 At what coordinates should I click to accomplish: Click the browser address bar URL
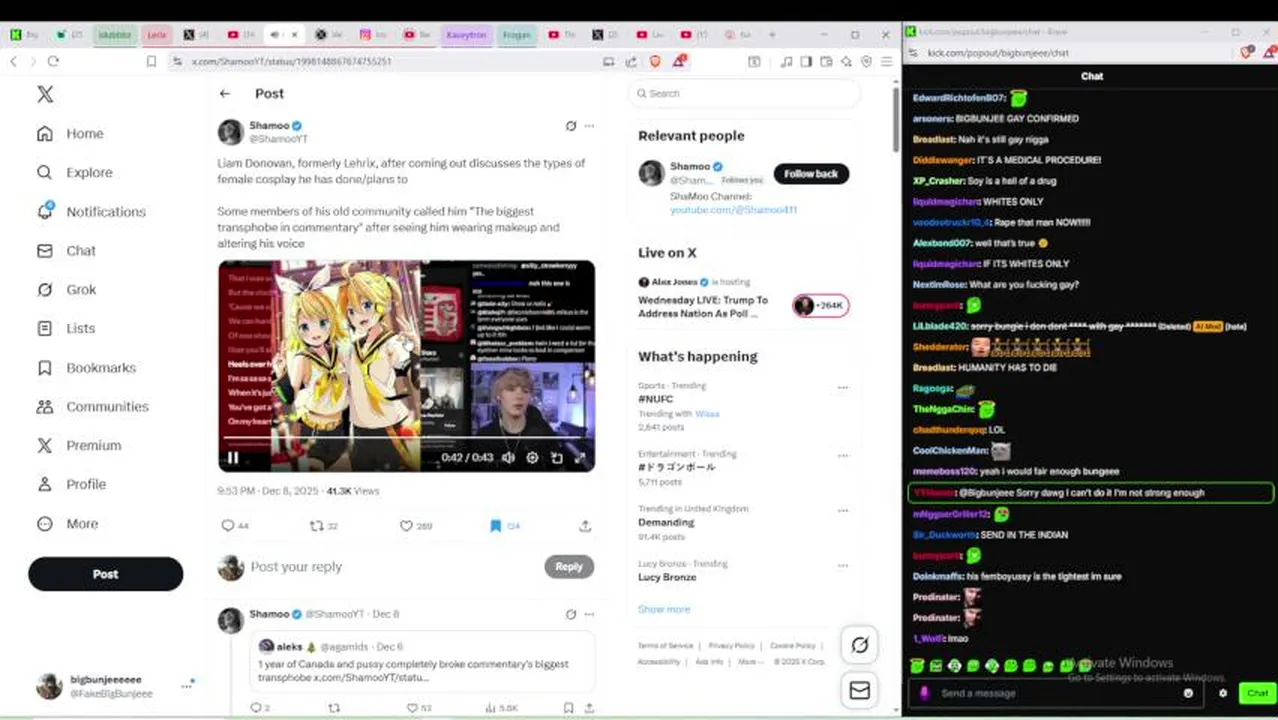(x=291, y=61)
